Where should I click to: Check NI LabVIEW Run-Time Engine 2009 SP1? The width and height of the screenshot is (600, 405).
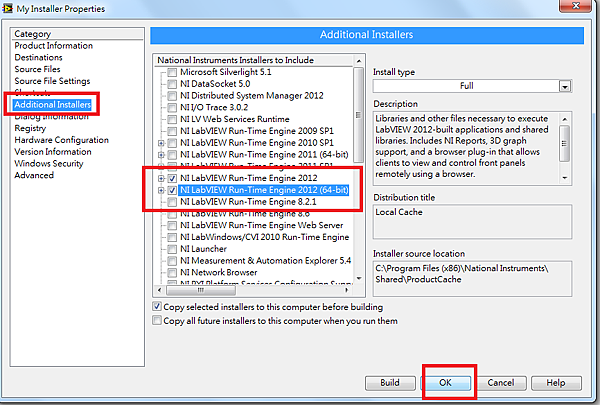172,131
